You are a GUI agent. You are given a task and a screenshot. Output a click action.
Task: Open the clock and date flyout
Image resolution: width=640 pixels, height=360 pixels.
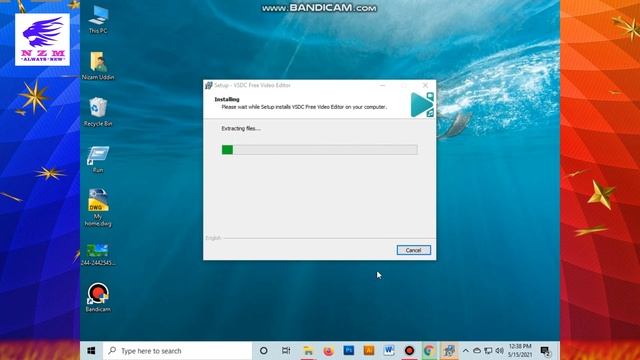tap(520, 351)
